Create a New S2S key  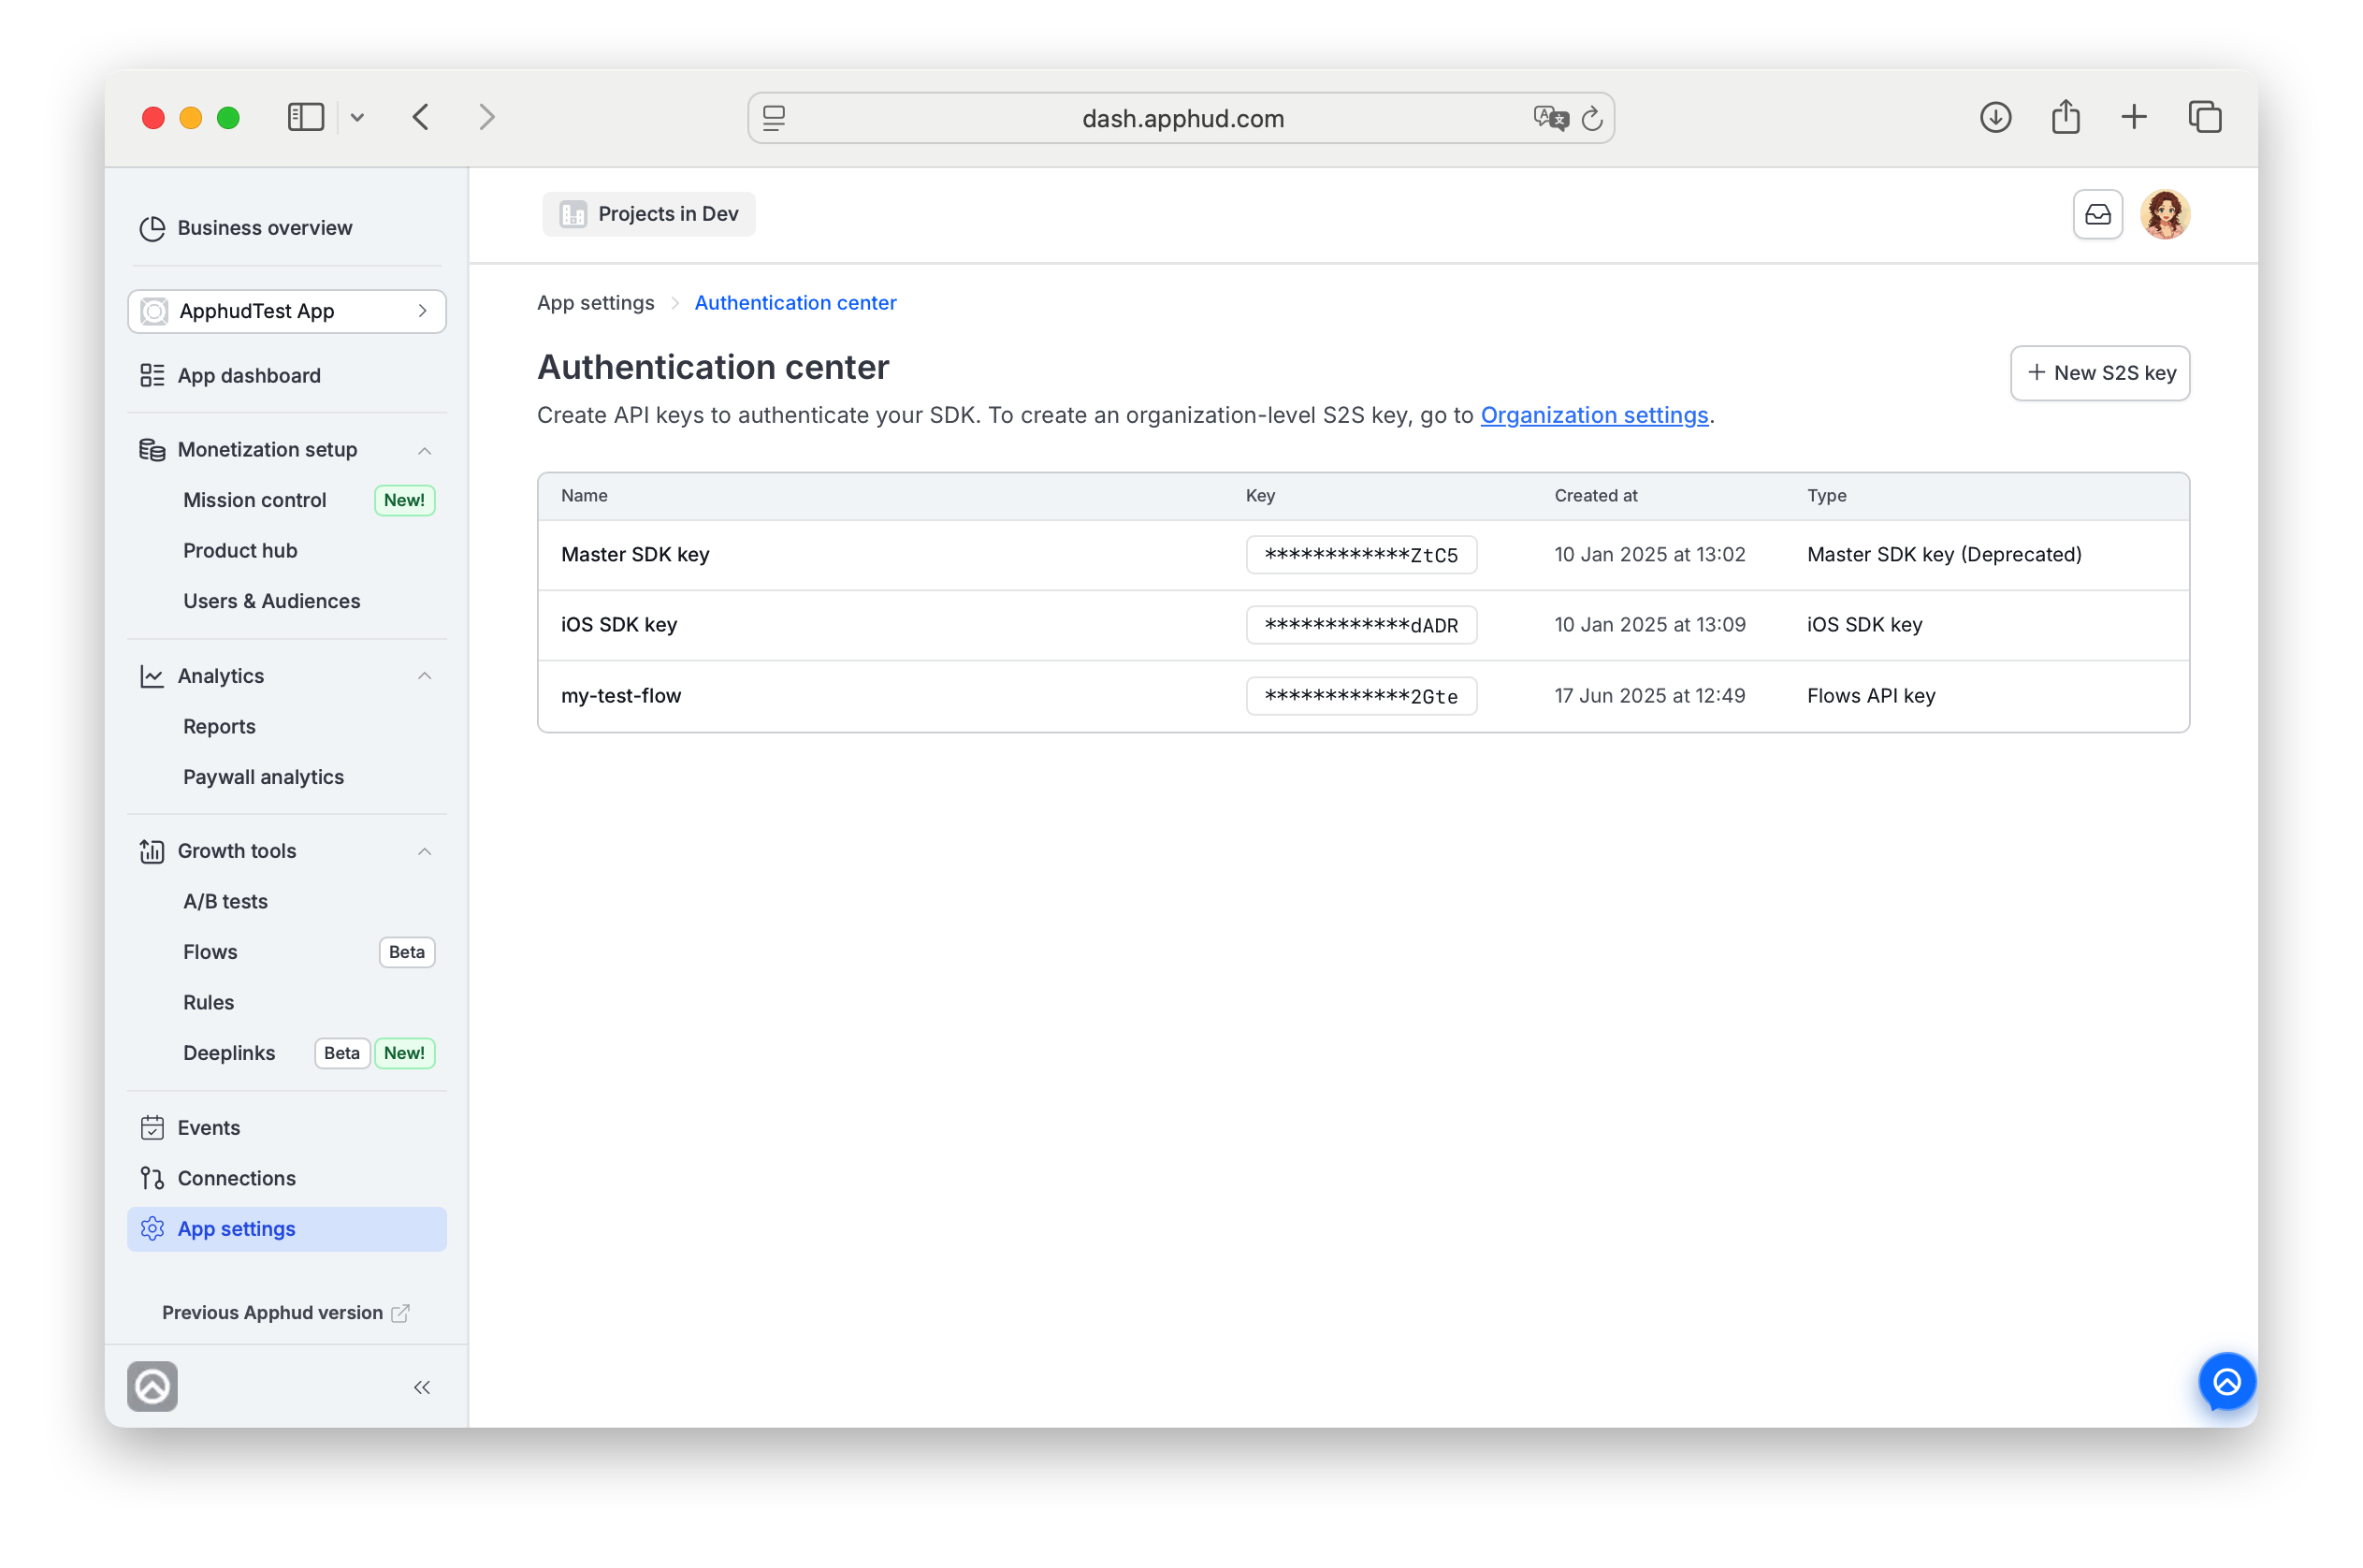pyautogui.click(x=2099, y=373)
